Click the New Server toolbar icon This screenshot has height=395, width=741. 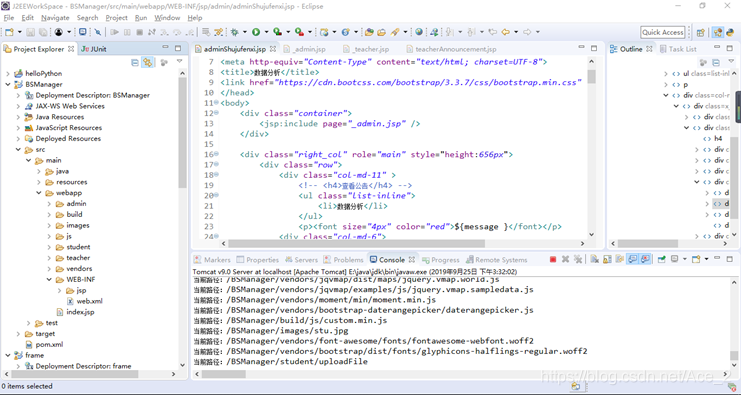coord(324,32)
